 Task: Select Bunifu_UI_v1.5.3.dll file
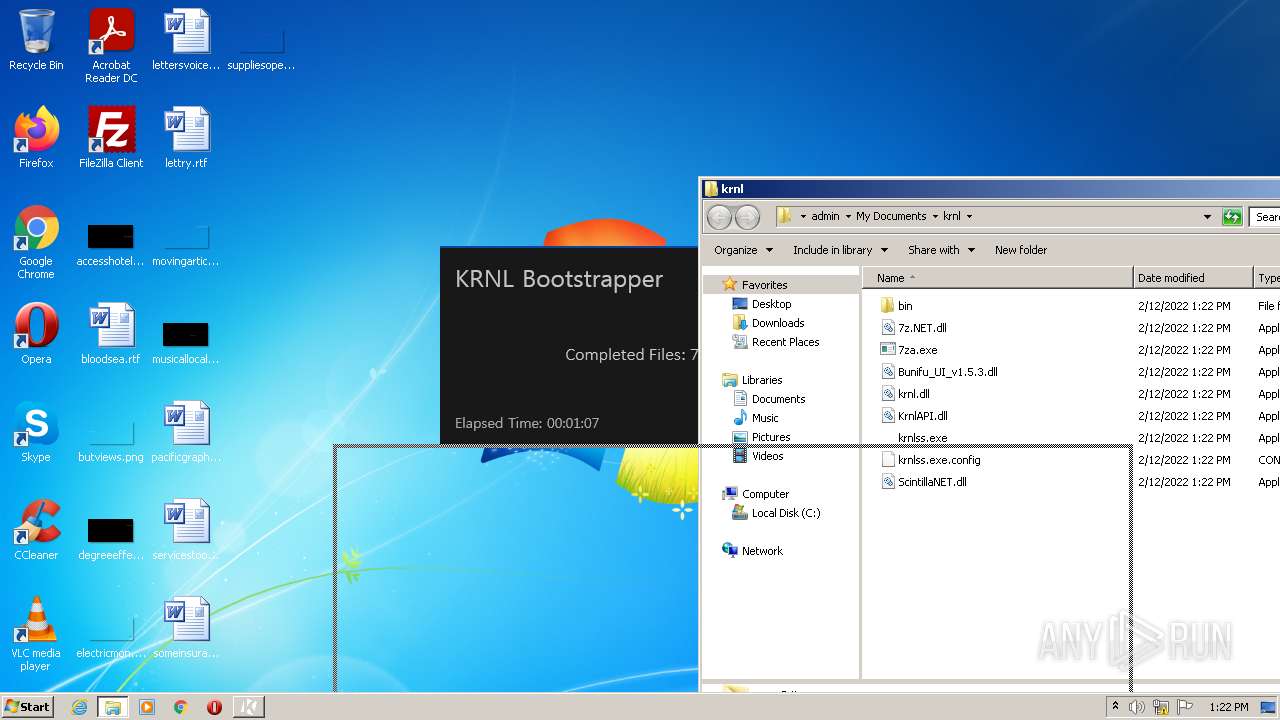click(939, 372)
